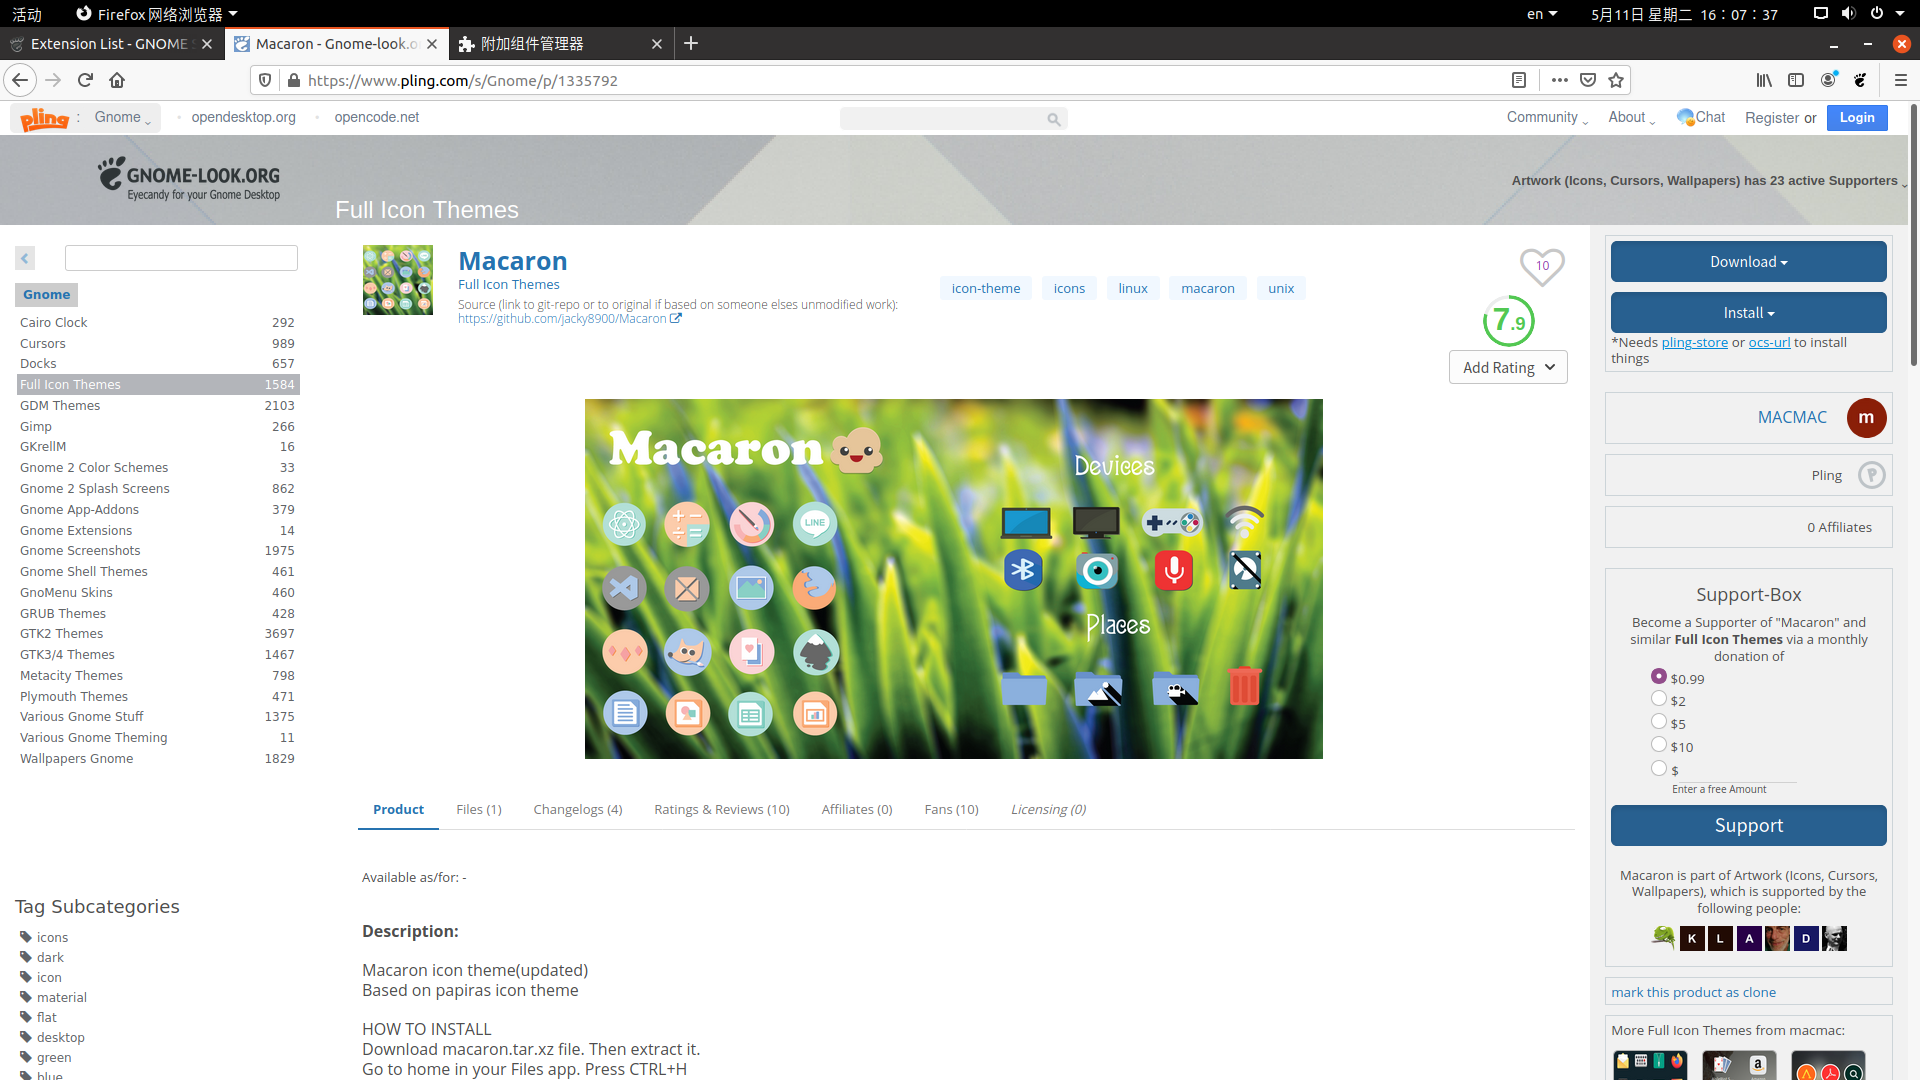Screen dimensions: 1920x1080
Task: Click MACMAC user avatar
Action: pos(1866,418)
